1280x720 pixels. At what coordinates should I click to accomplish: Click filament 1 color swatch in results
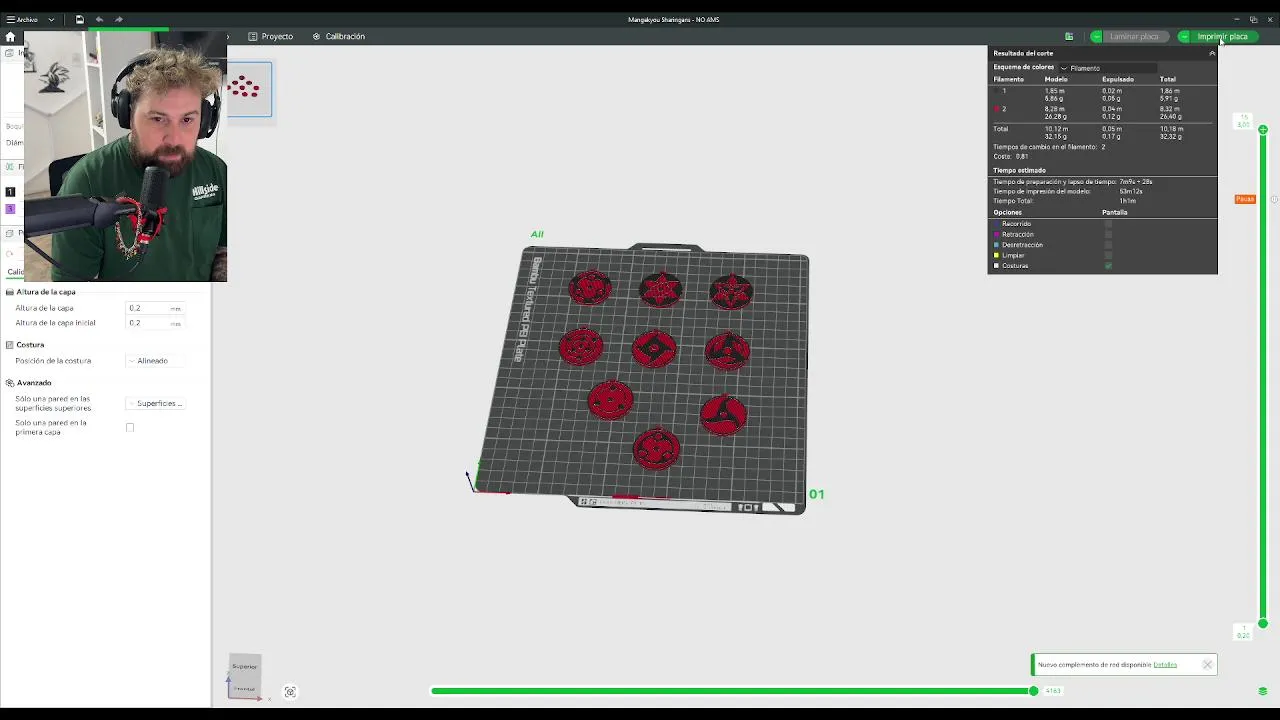tap(997, 91)
